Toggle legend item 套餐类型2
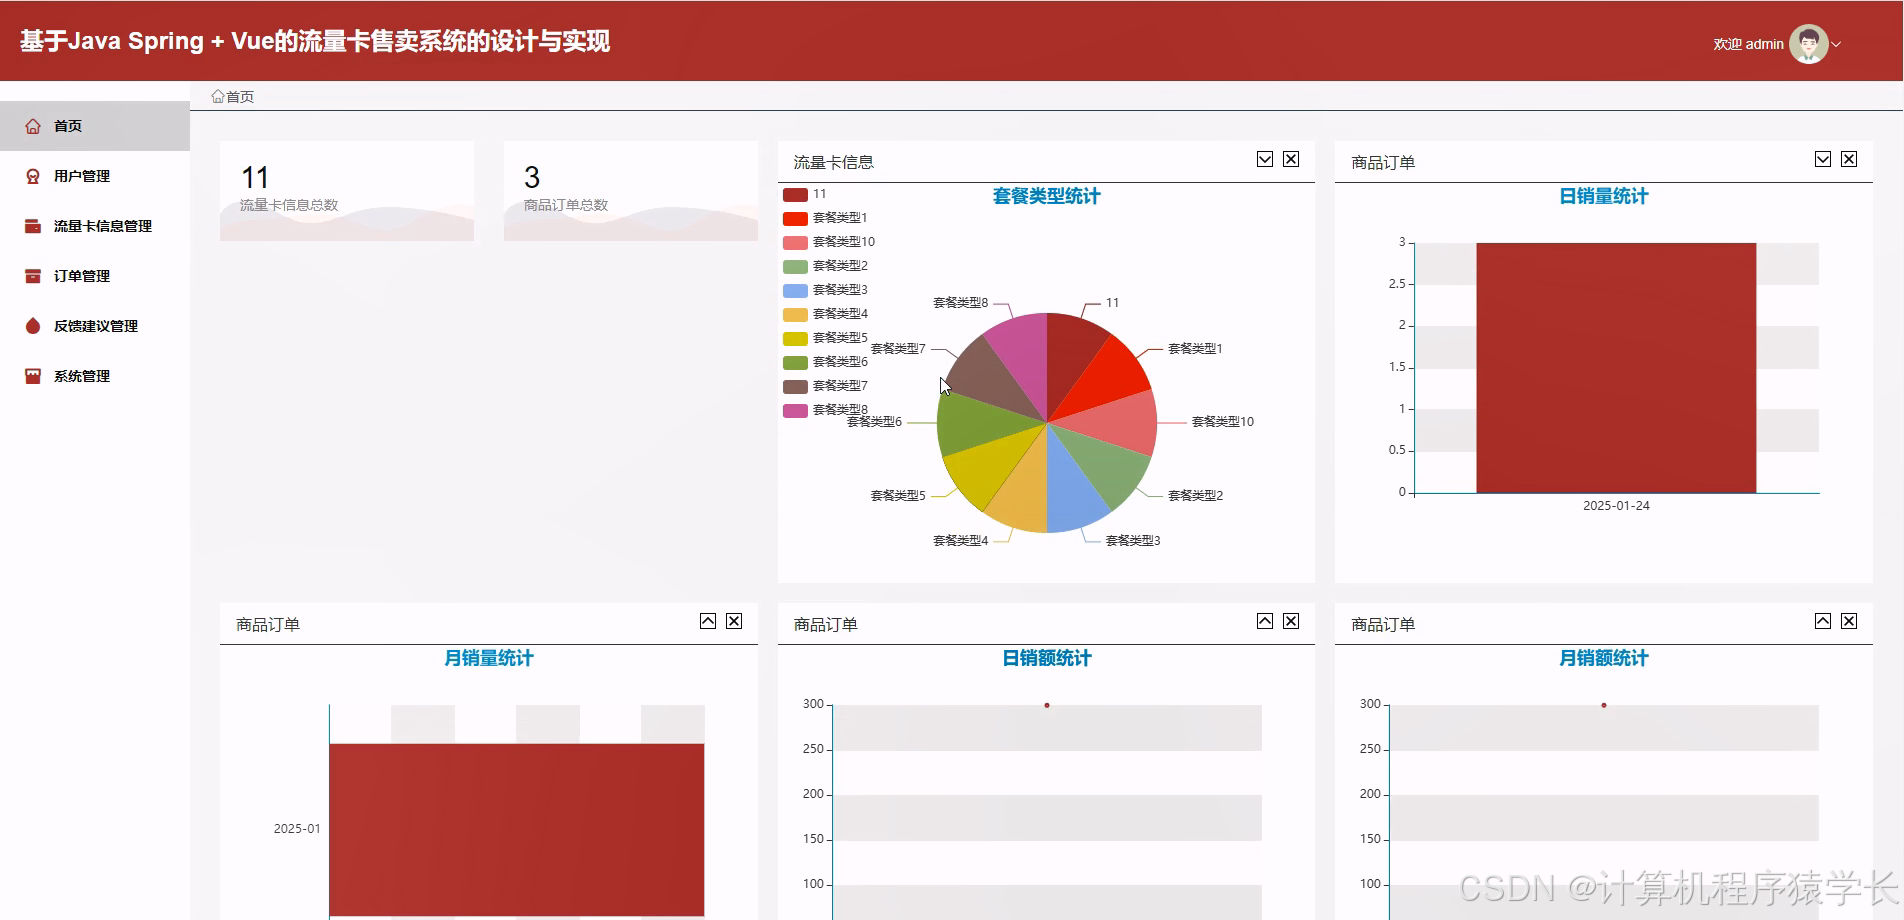1904x920 pixels. tap(825, 266)
